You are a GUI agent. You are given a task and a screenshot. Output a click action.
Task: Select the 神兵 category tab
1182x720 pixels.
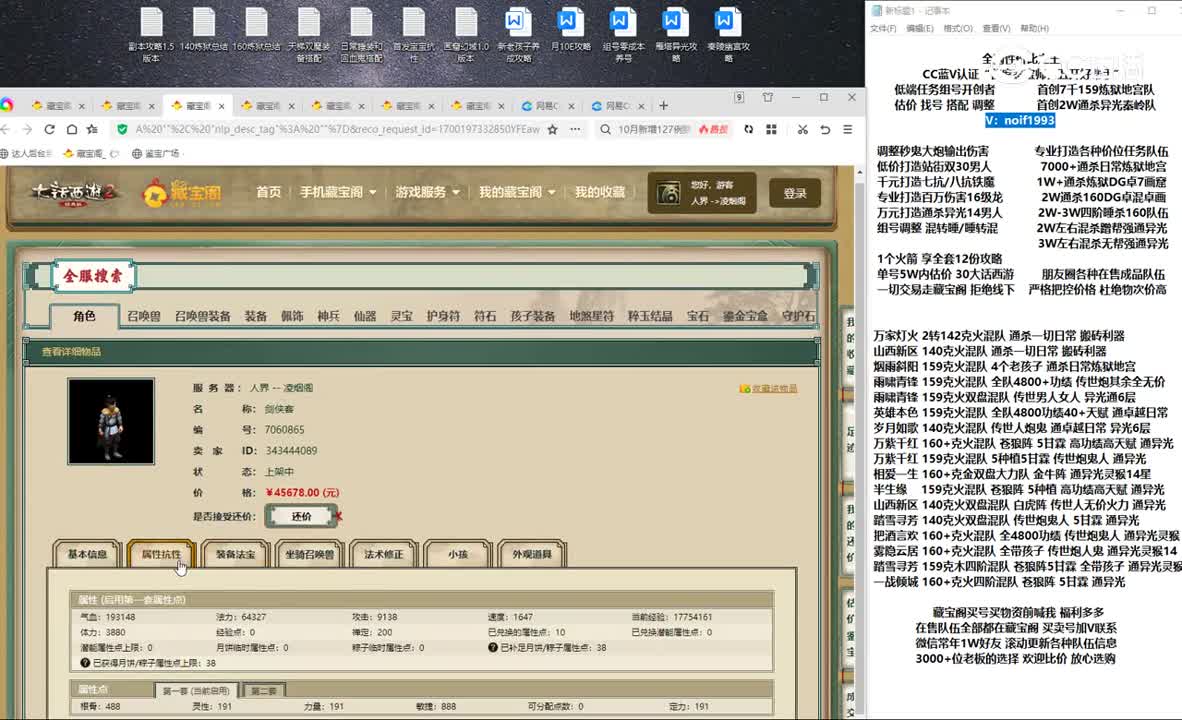coord(328,316)
